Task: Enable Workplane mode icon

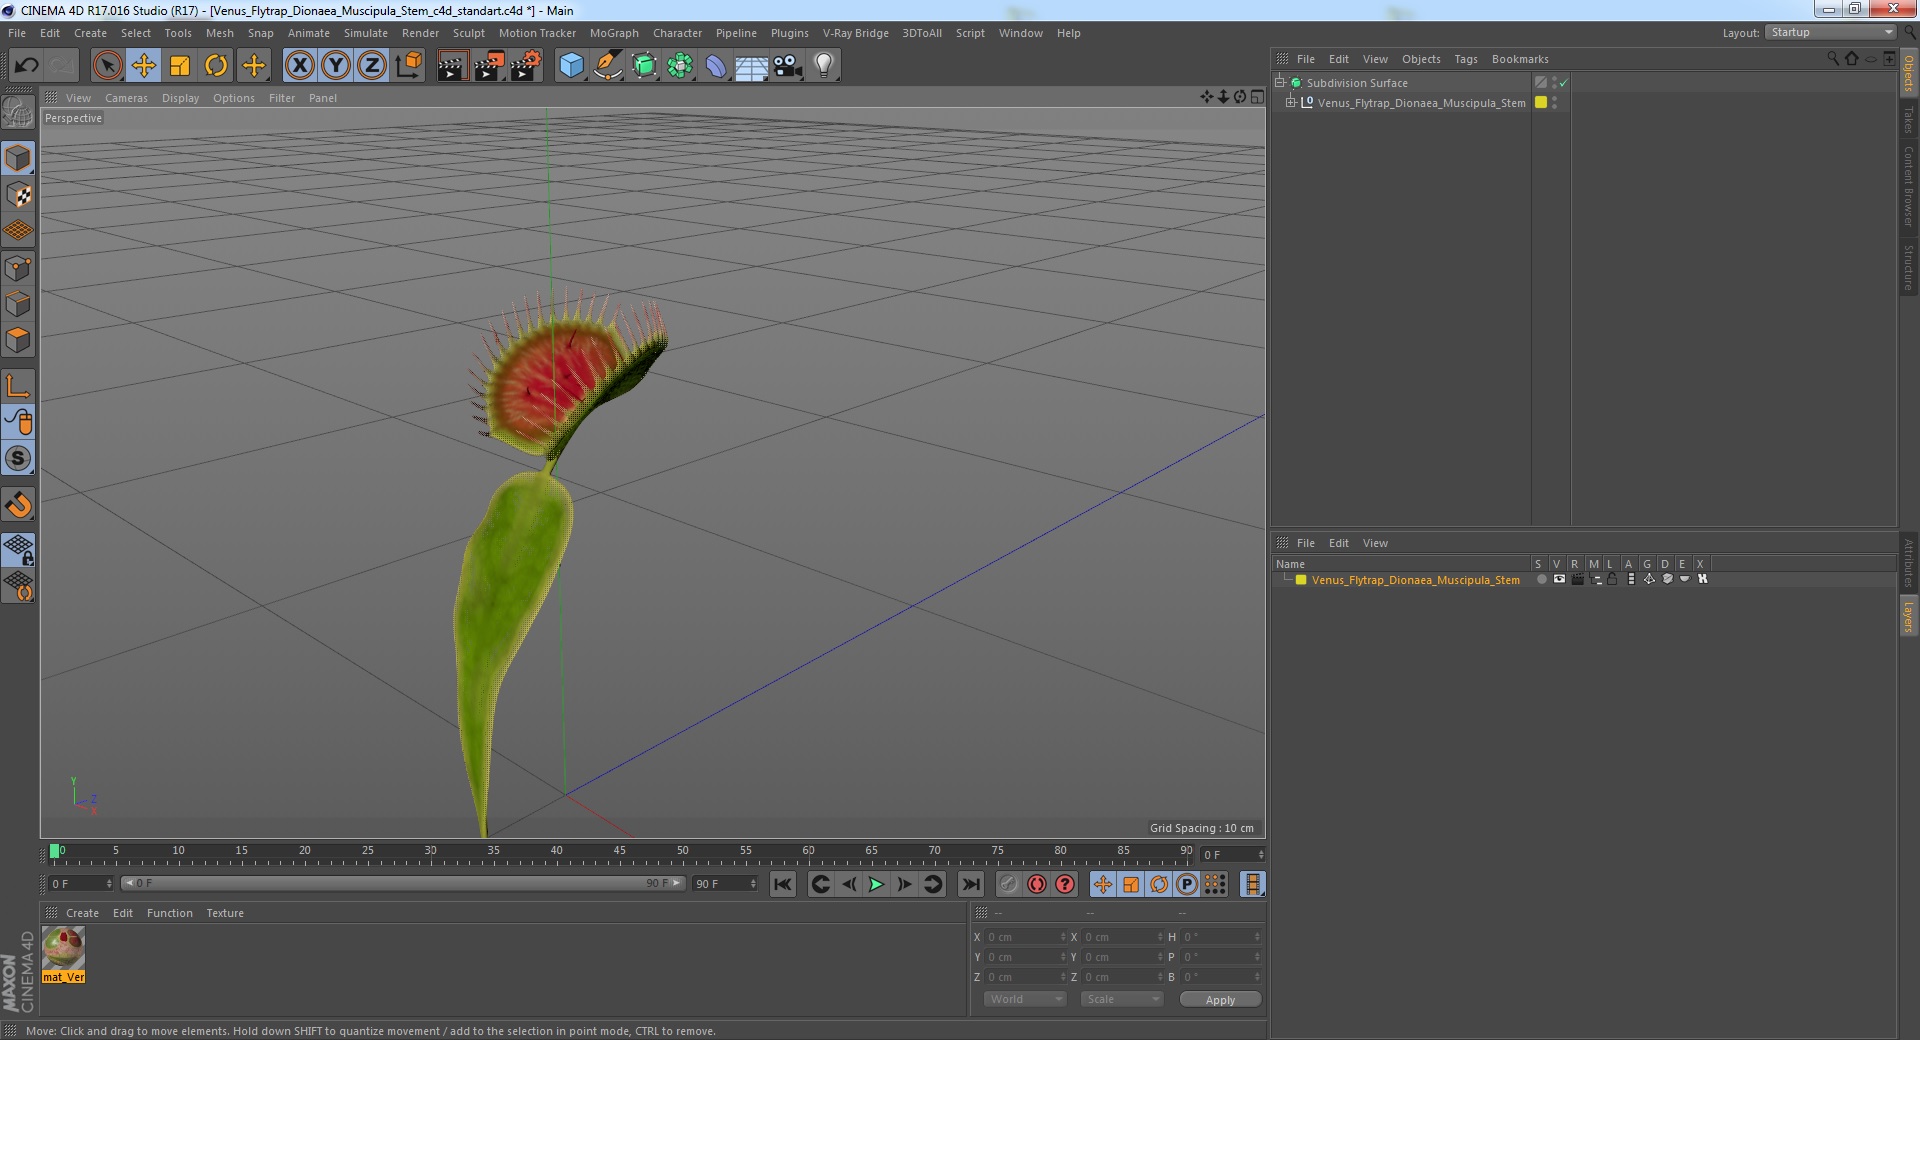Action: pyautogui.click(x=18, y=231)
